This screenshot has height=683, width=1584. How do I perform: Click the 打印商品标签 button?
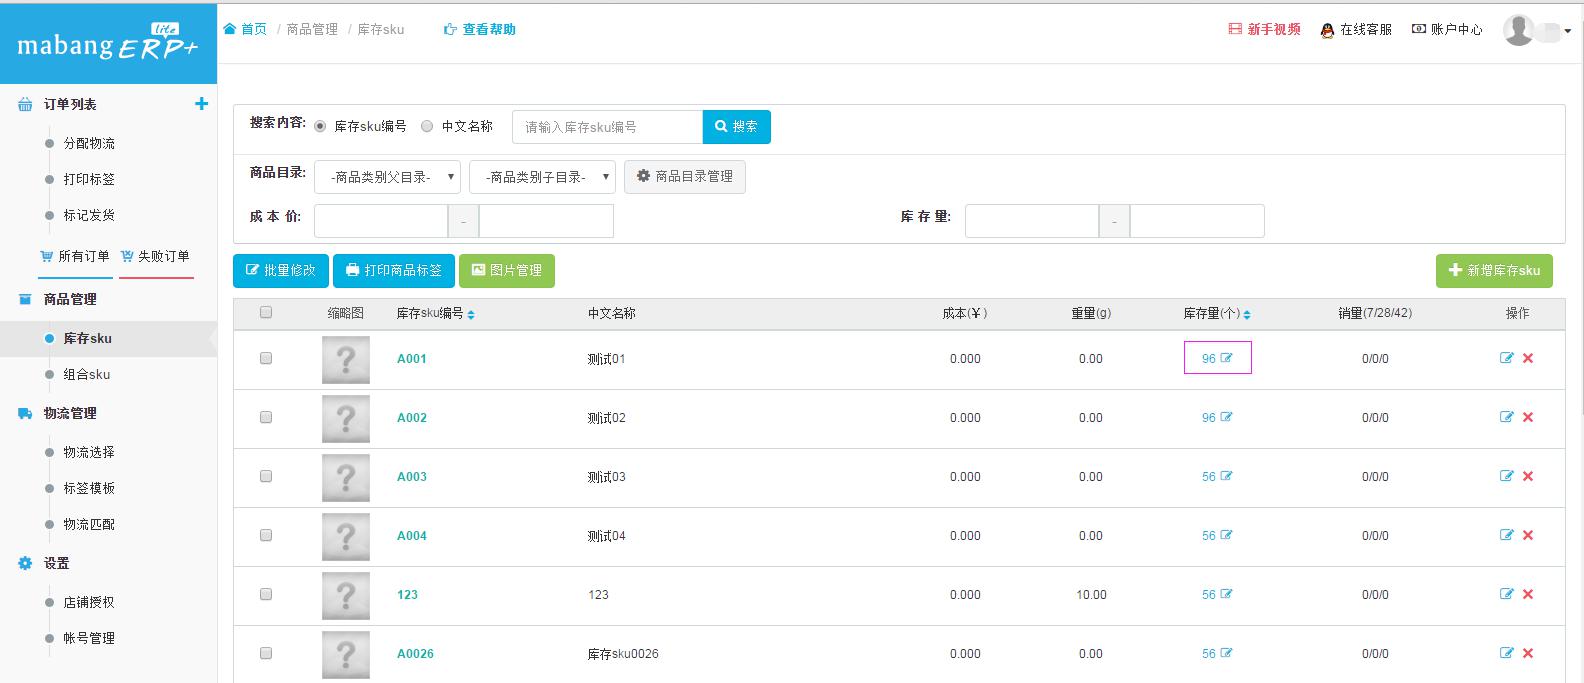pos(394,271)
